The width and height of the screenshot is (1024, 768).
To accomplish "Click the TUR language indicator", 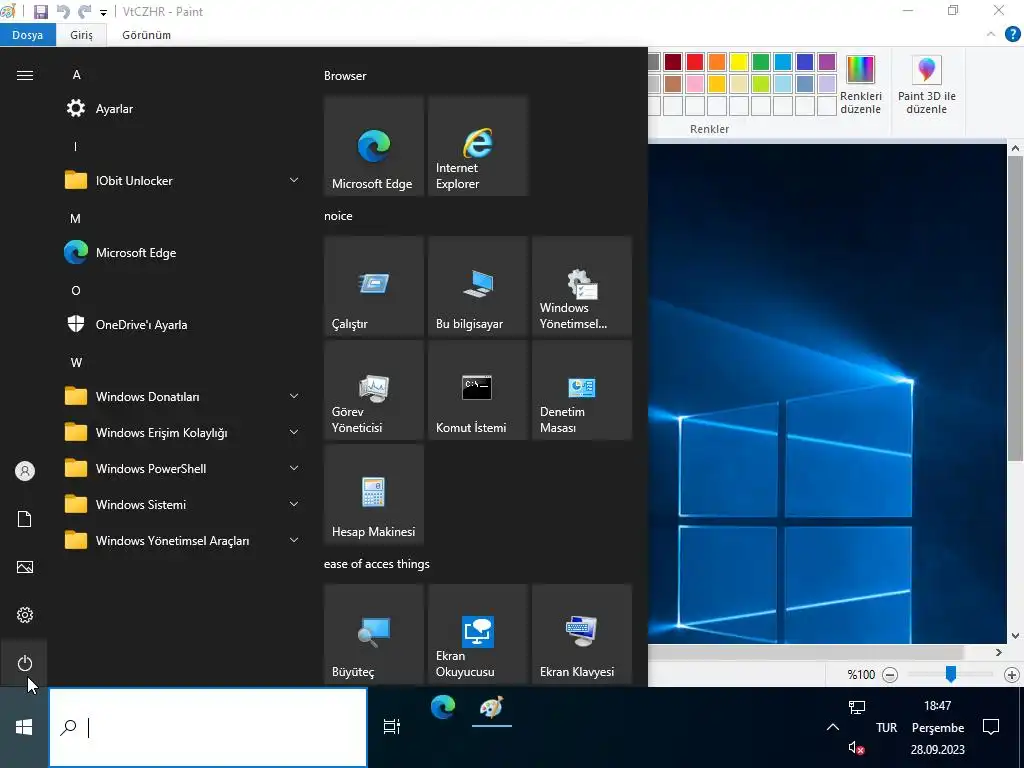I will coord(886,728).
